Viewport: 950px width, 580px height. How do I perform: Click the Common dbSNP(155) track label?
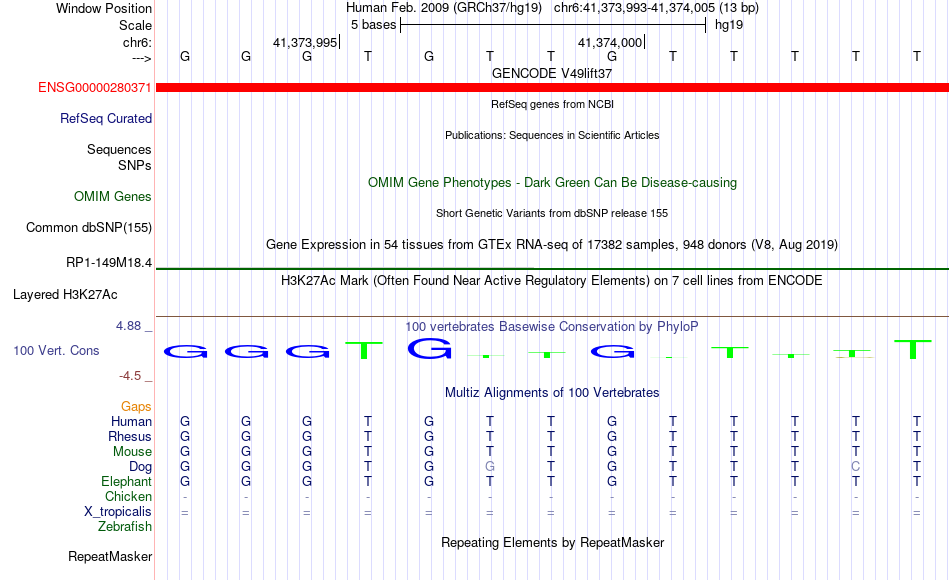coord(89,227)
